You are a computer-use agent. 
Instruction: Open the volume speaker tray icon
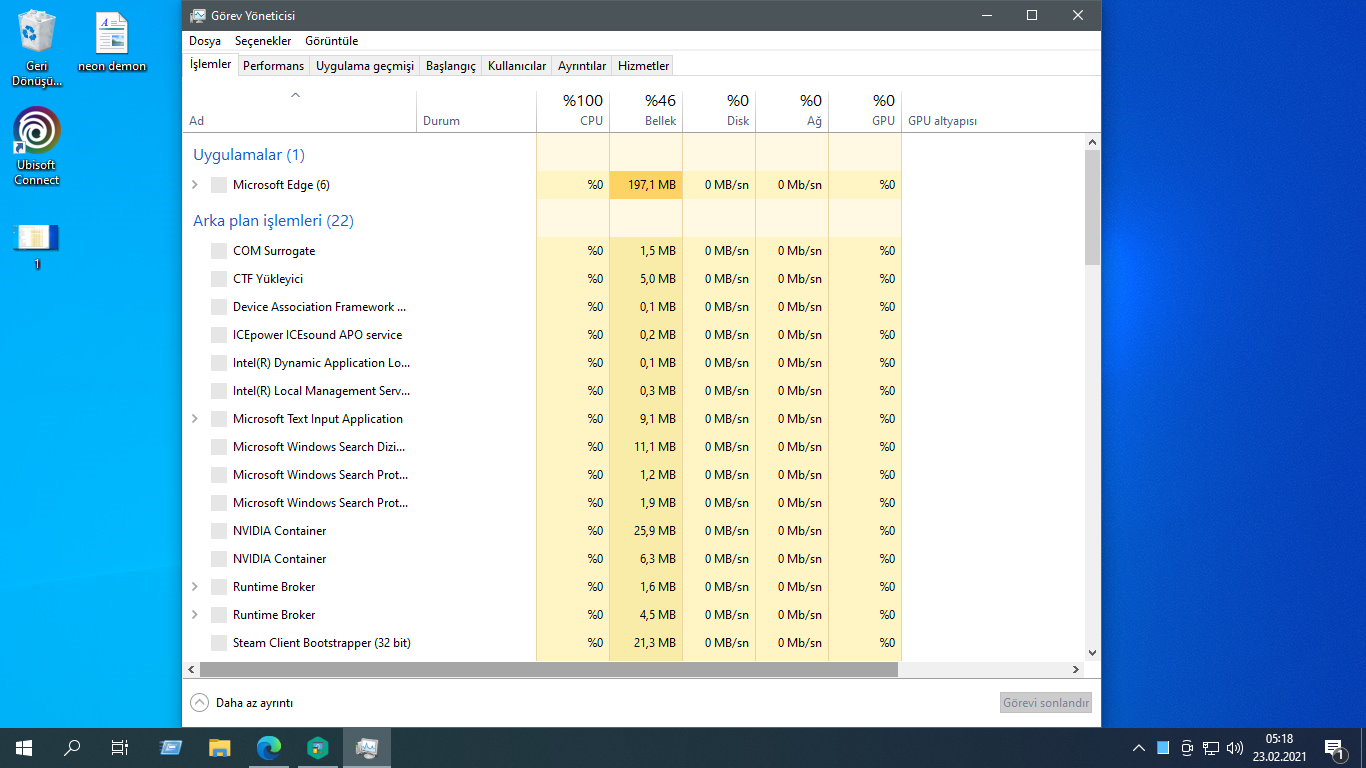click(1235, 747)
